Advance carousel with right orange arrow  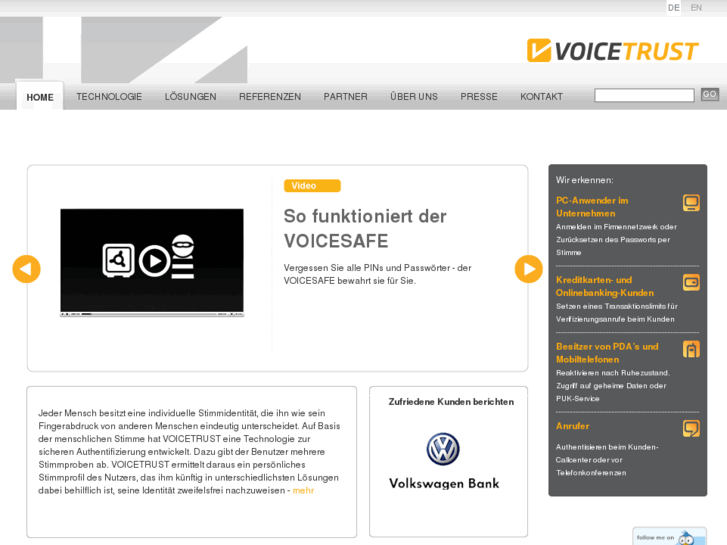(x=529, y=269)
